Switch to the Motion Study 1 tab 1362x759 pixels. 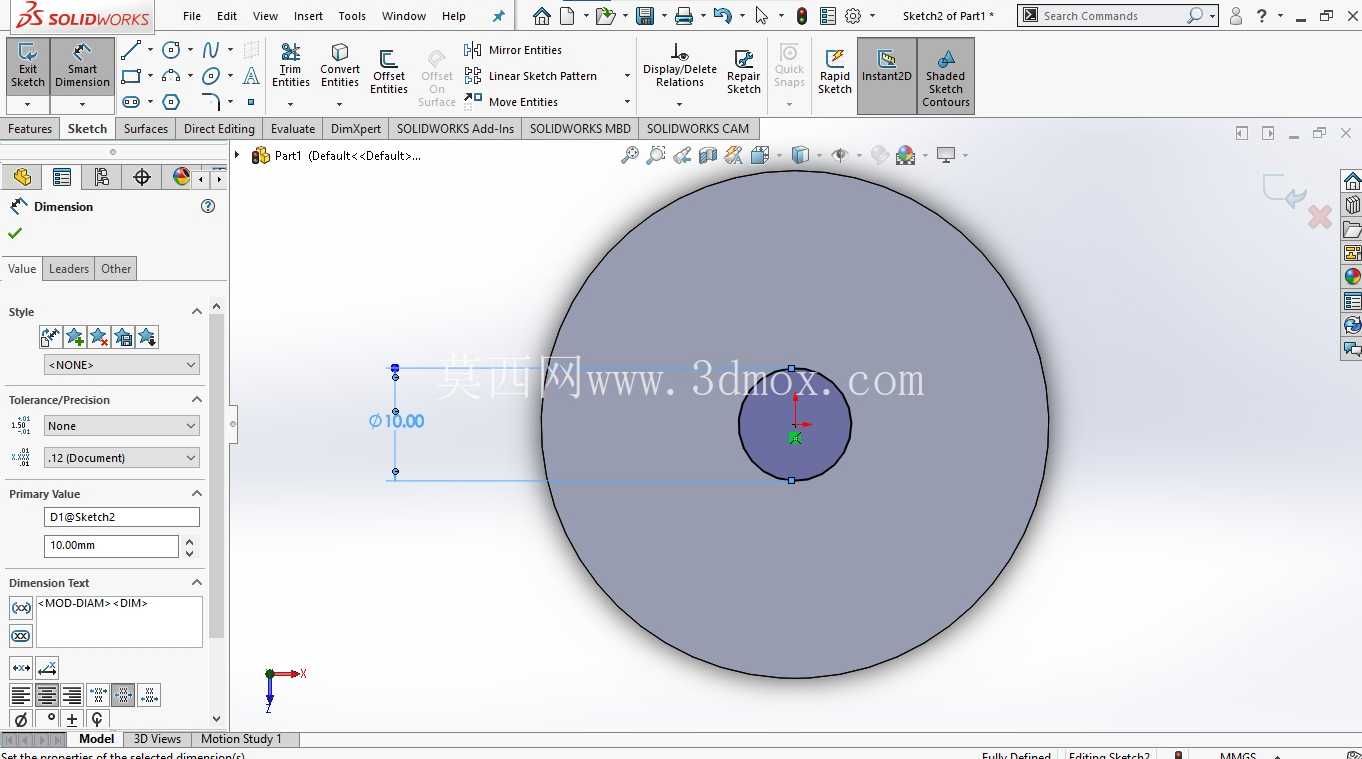[x=241, y=739]
